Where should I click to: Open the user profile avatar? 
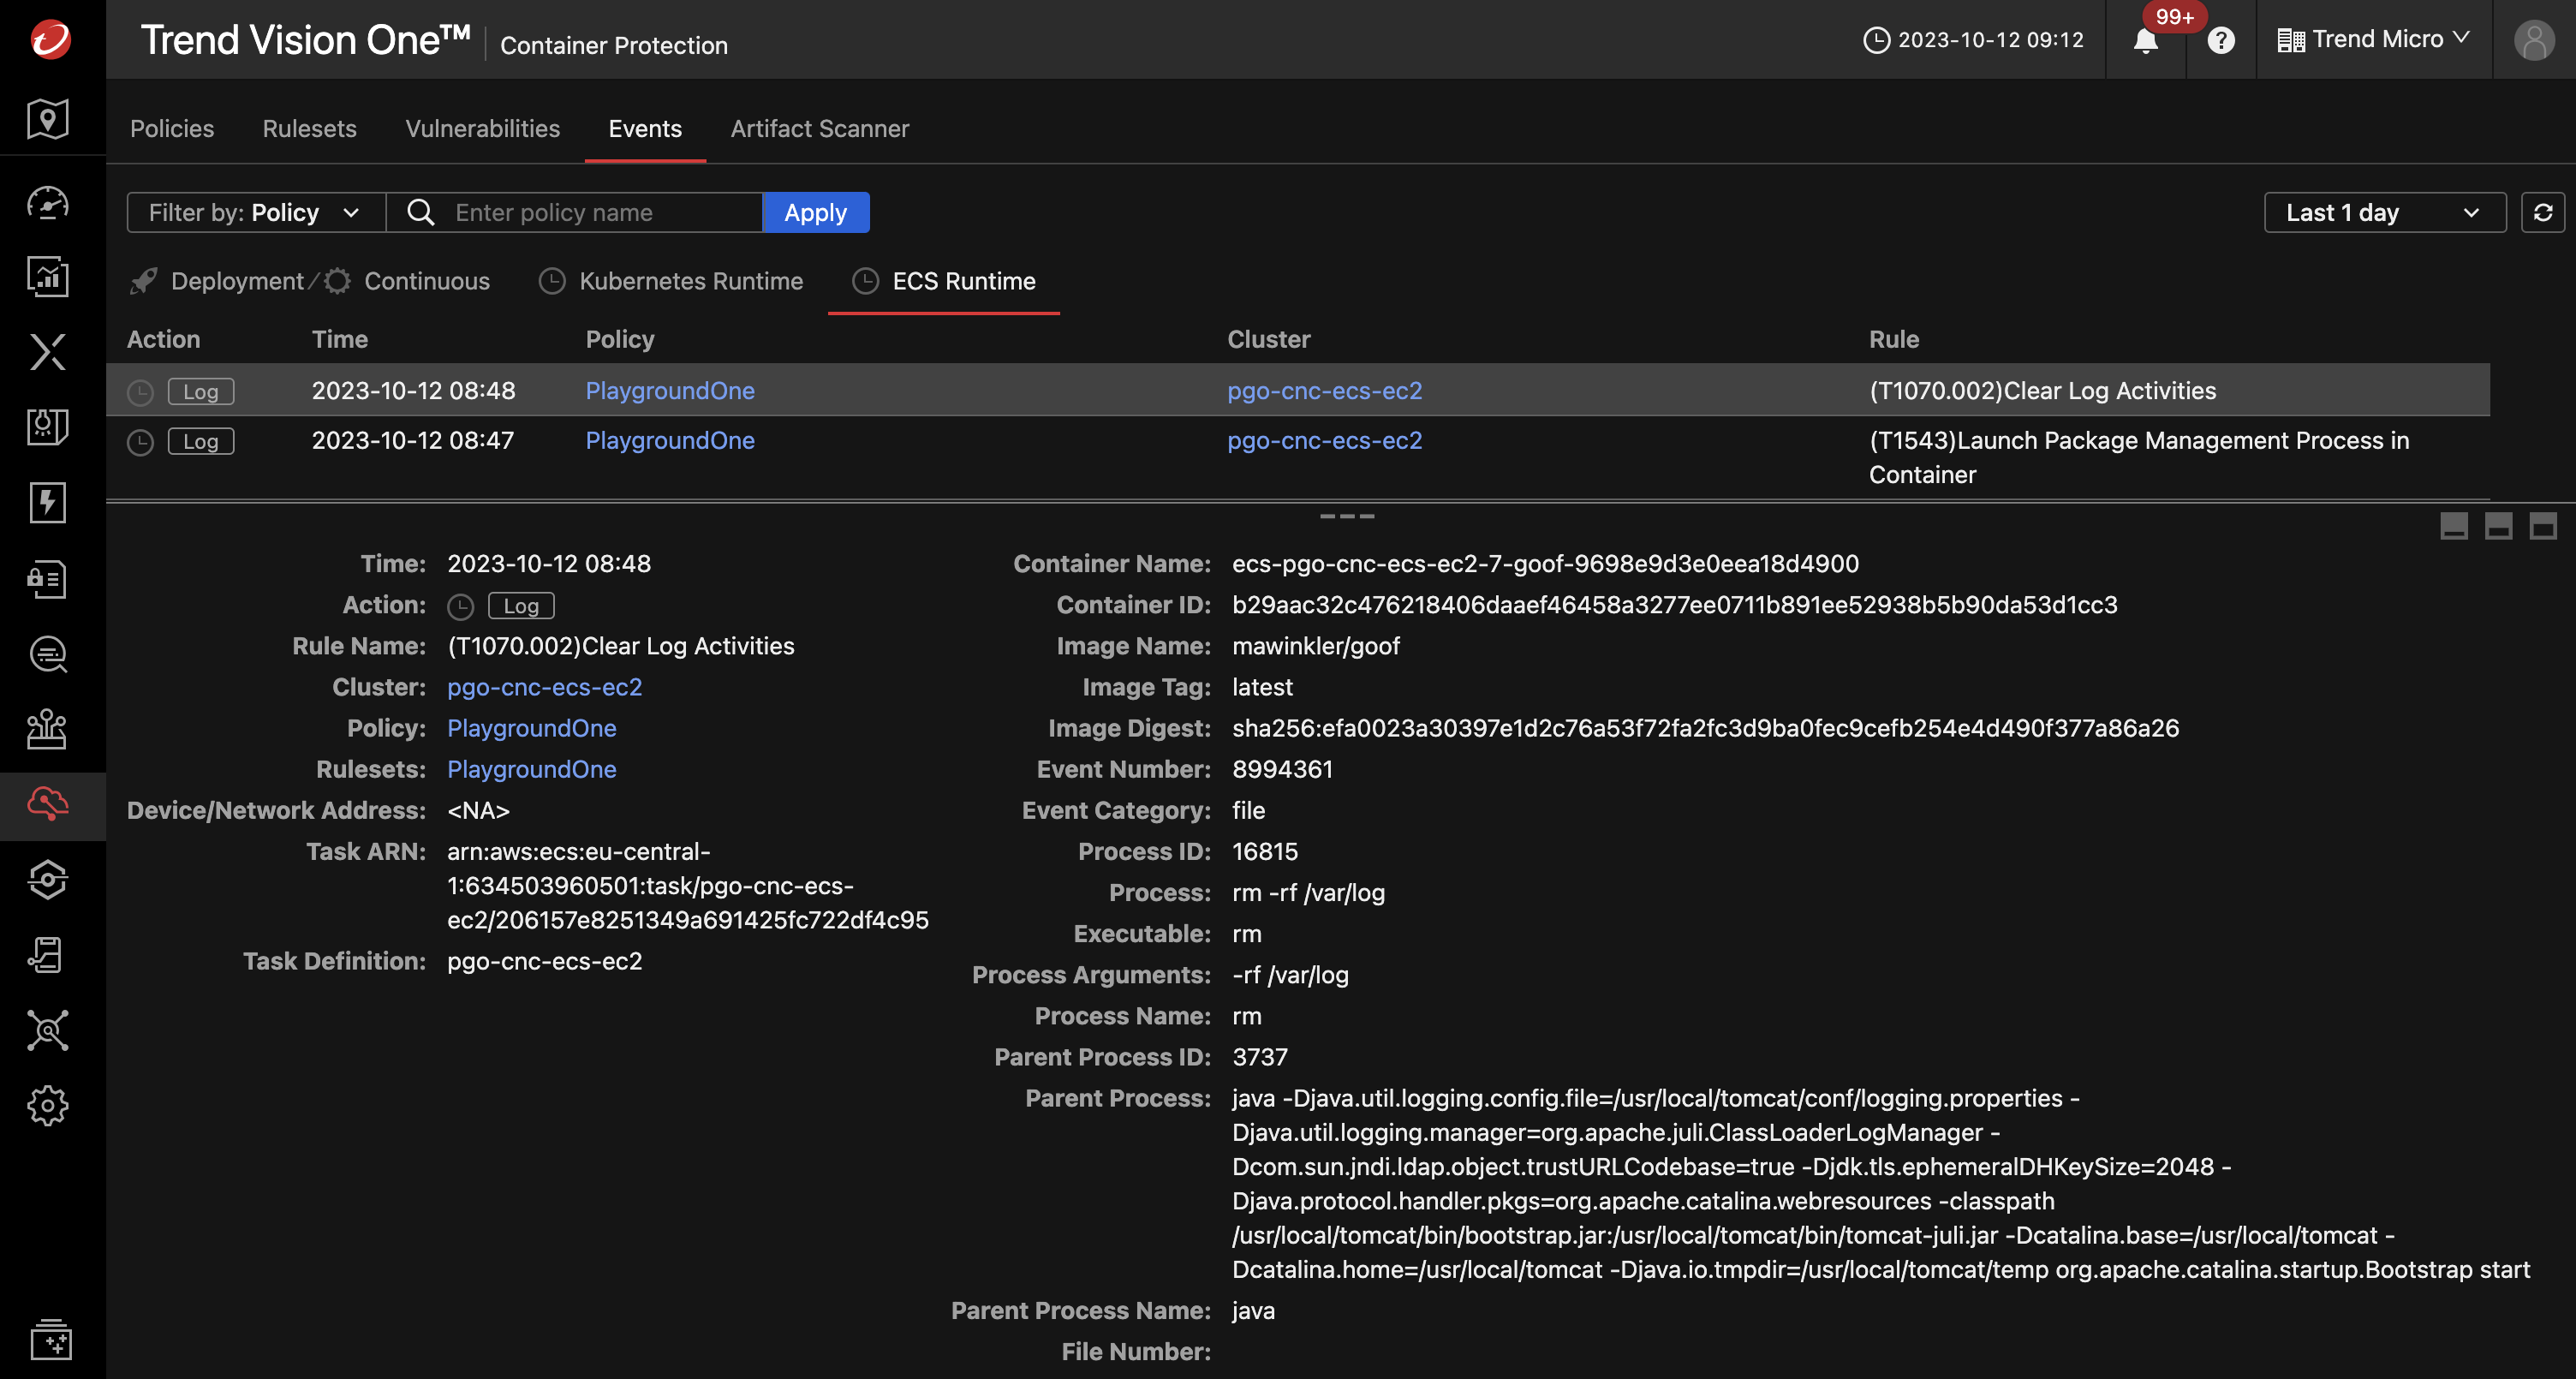(2534, 40)
